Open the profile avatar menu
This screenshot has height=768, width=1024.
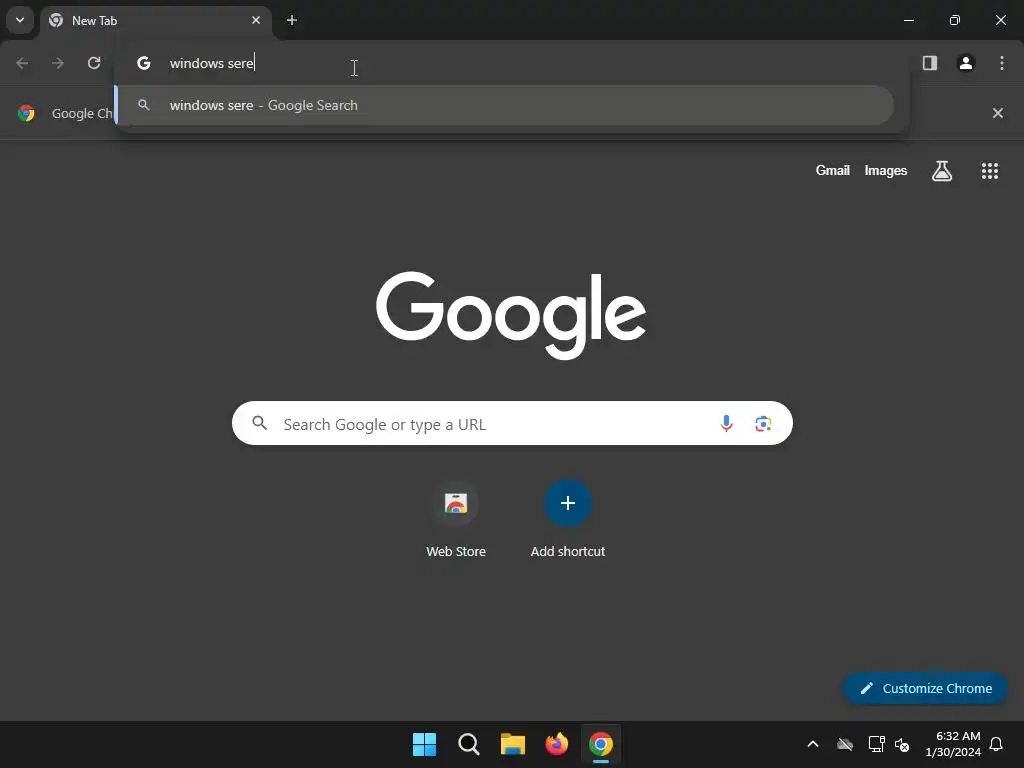pos(966,63)
